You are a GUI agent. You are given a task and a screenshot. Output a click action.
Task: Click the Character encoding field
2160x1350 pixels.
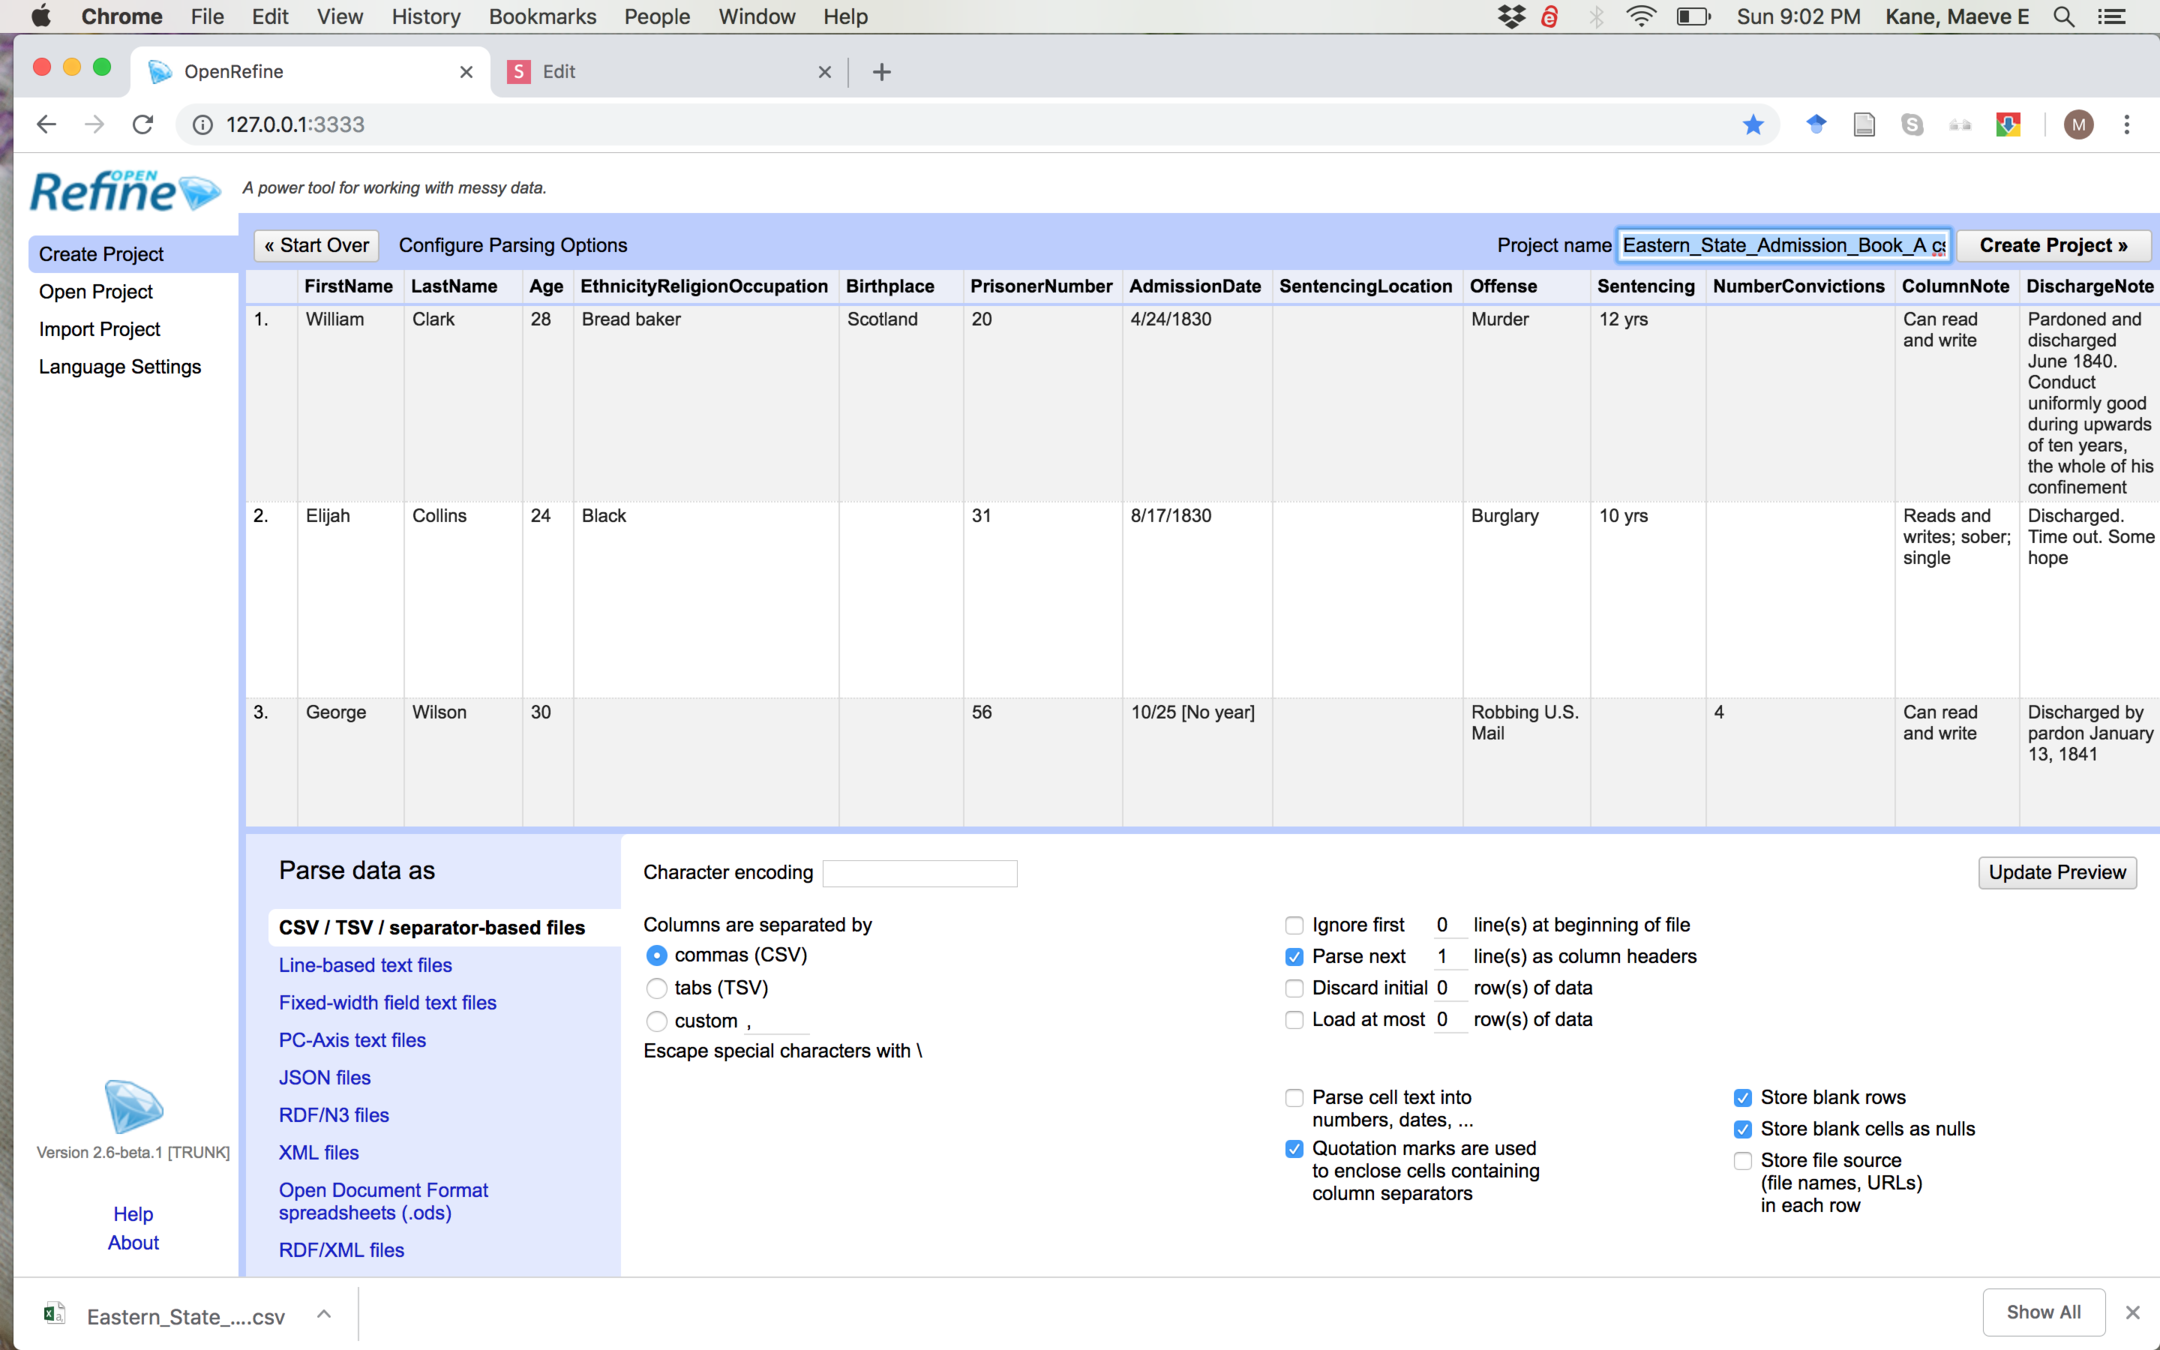tap(919, 873)
